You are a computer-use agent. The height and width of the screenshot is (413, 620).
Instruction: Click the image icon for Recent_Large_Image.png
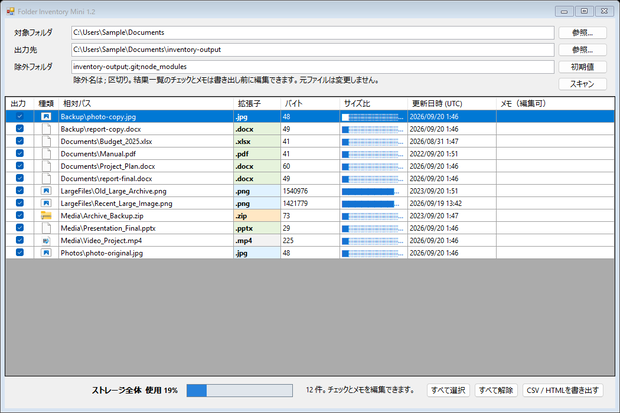tap(46, 203)
